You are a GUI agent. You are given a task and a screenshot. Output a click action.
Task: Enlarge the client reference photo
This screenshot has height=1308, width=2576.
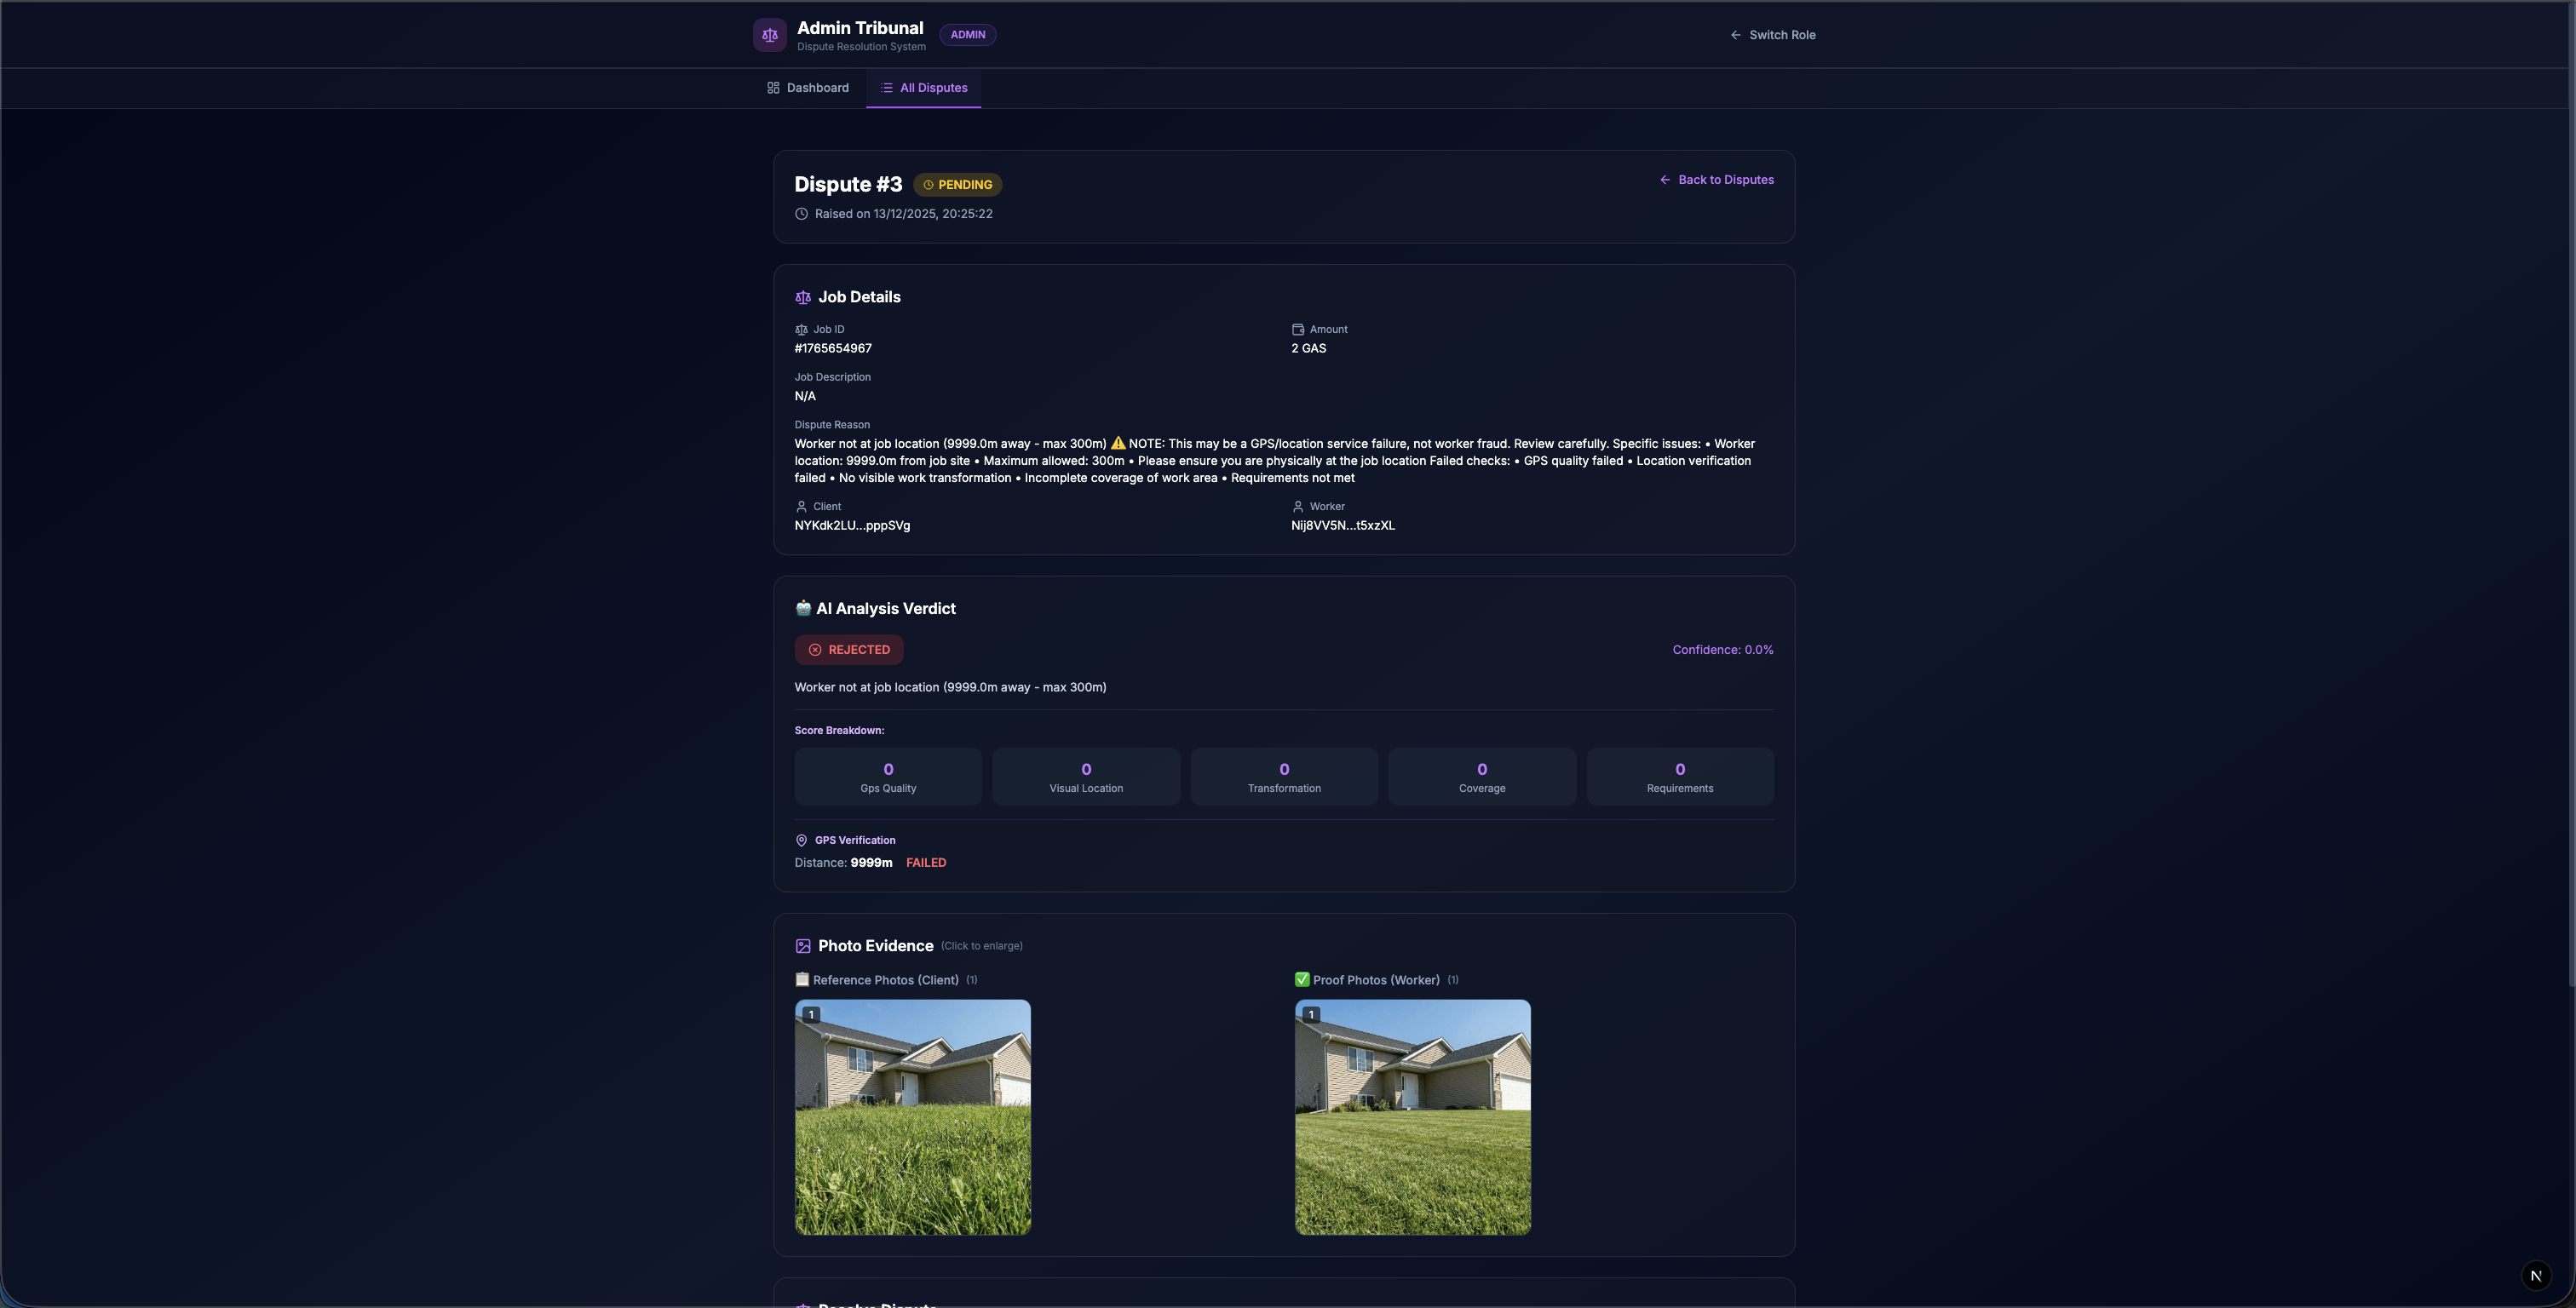click(x=912, y=1117)
